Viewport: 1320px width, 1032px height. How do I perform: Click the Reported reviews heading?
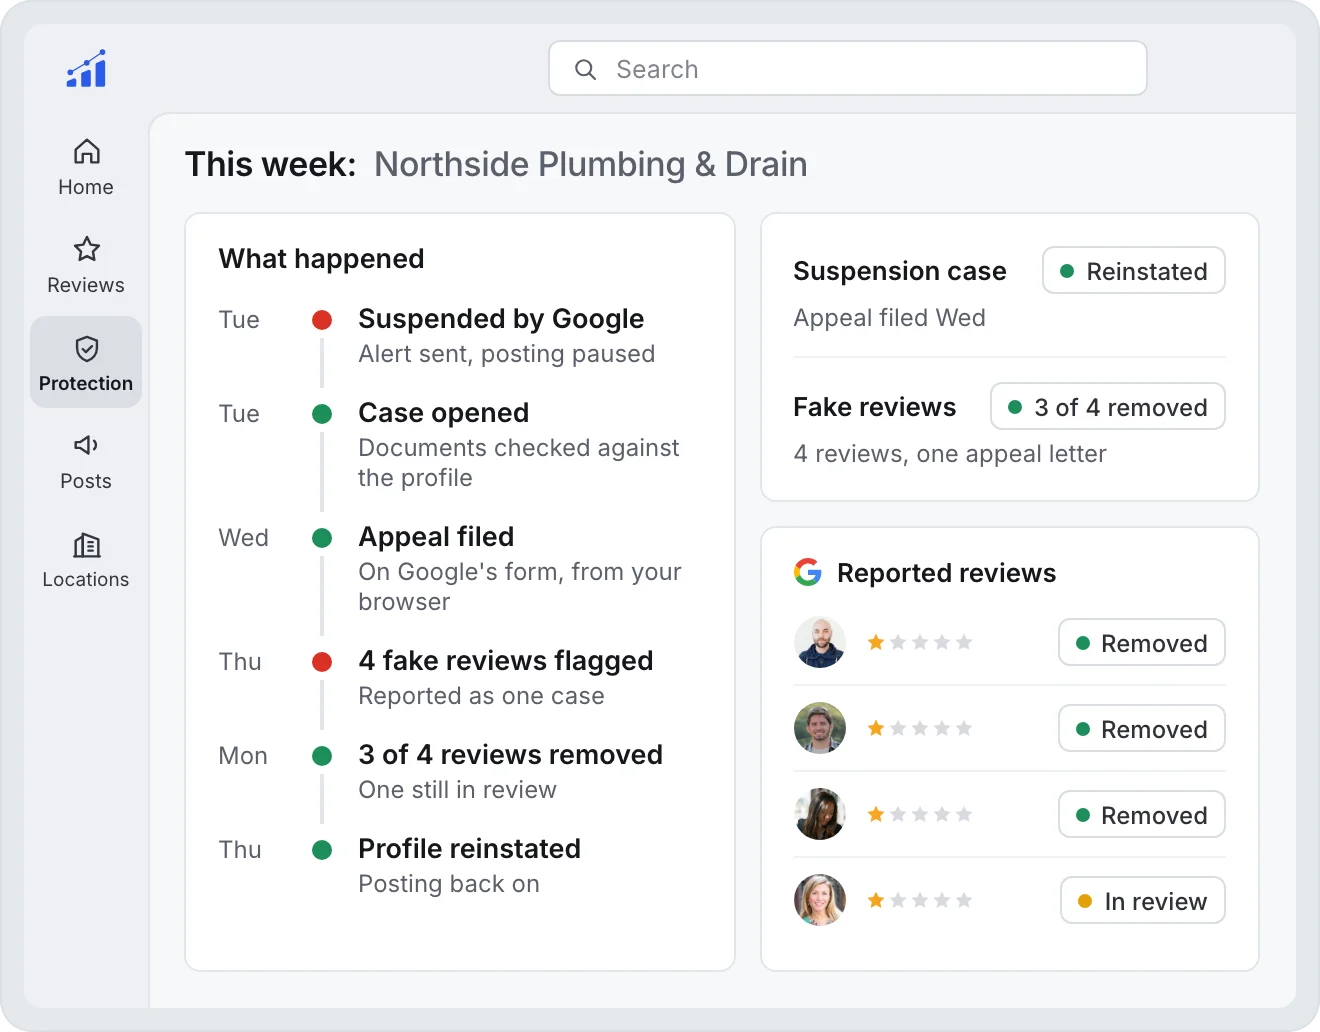(x=946, y=573)
